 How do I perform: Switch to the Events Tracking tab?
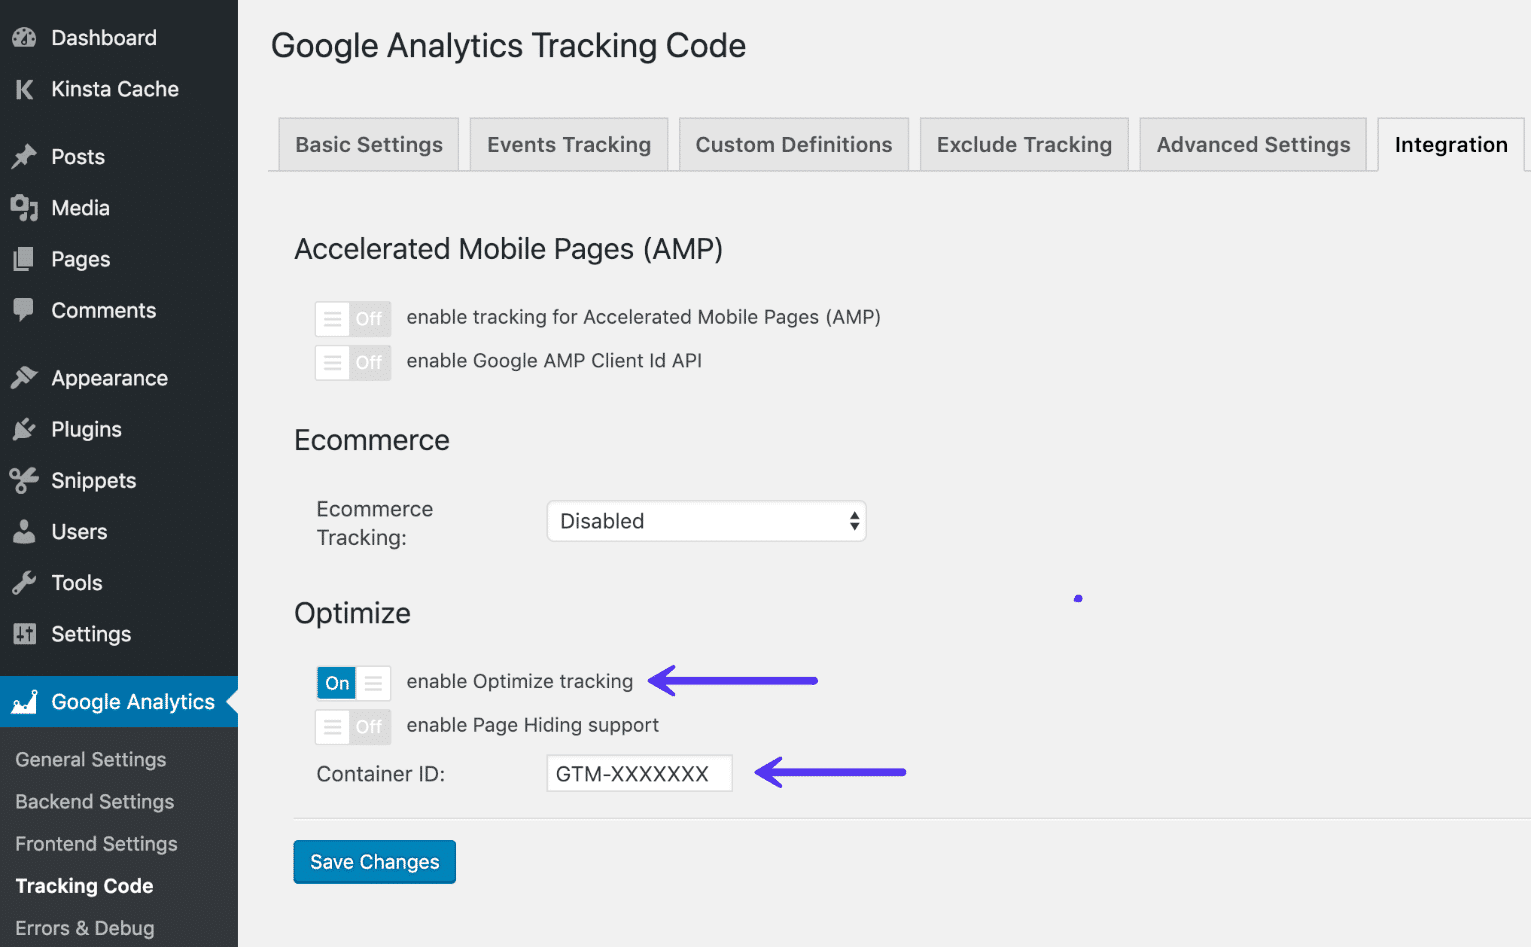[x=568, y=144]
